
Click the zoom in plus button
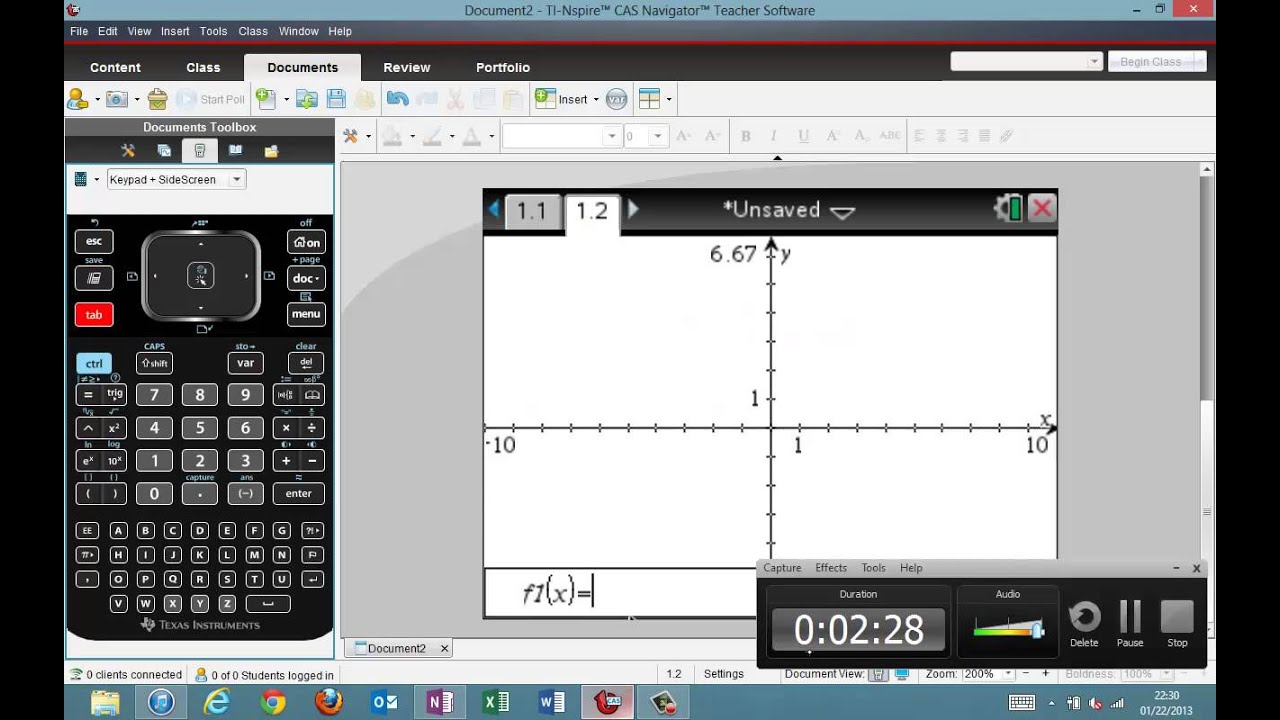[x=1045, y=674]
